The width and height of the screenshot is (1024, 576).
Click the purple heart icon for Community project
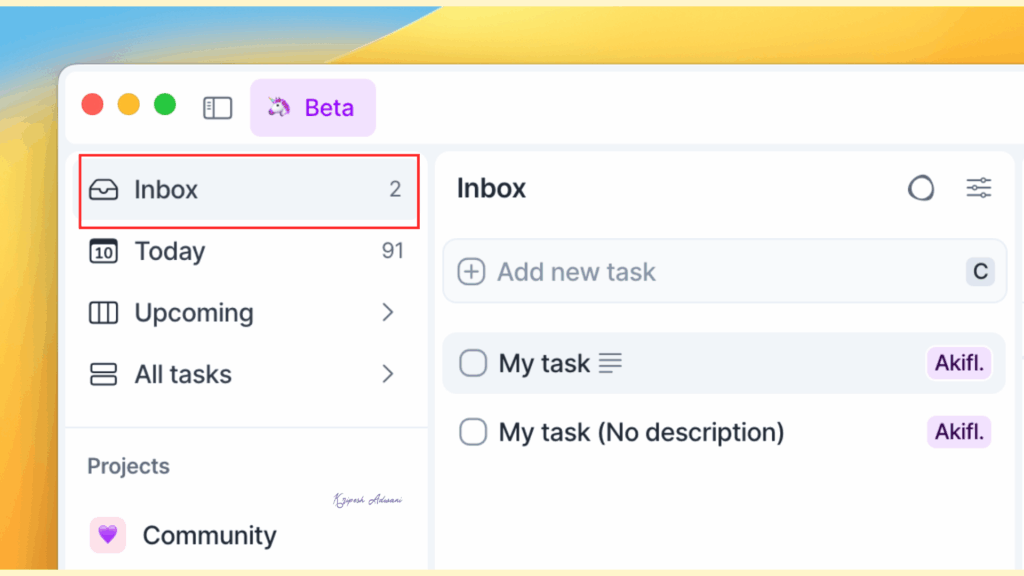[107, 535]
